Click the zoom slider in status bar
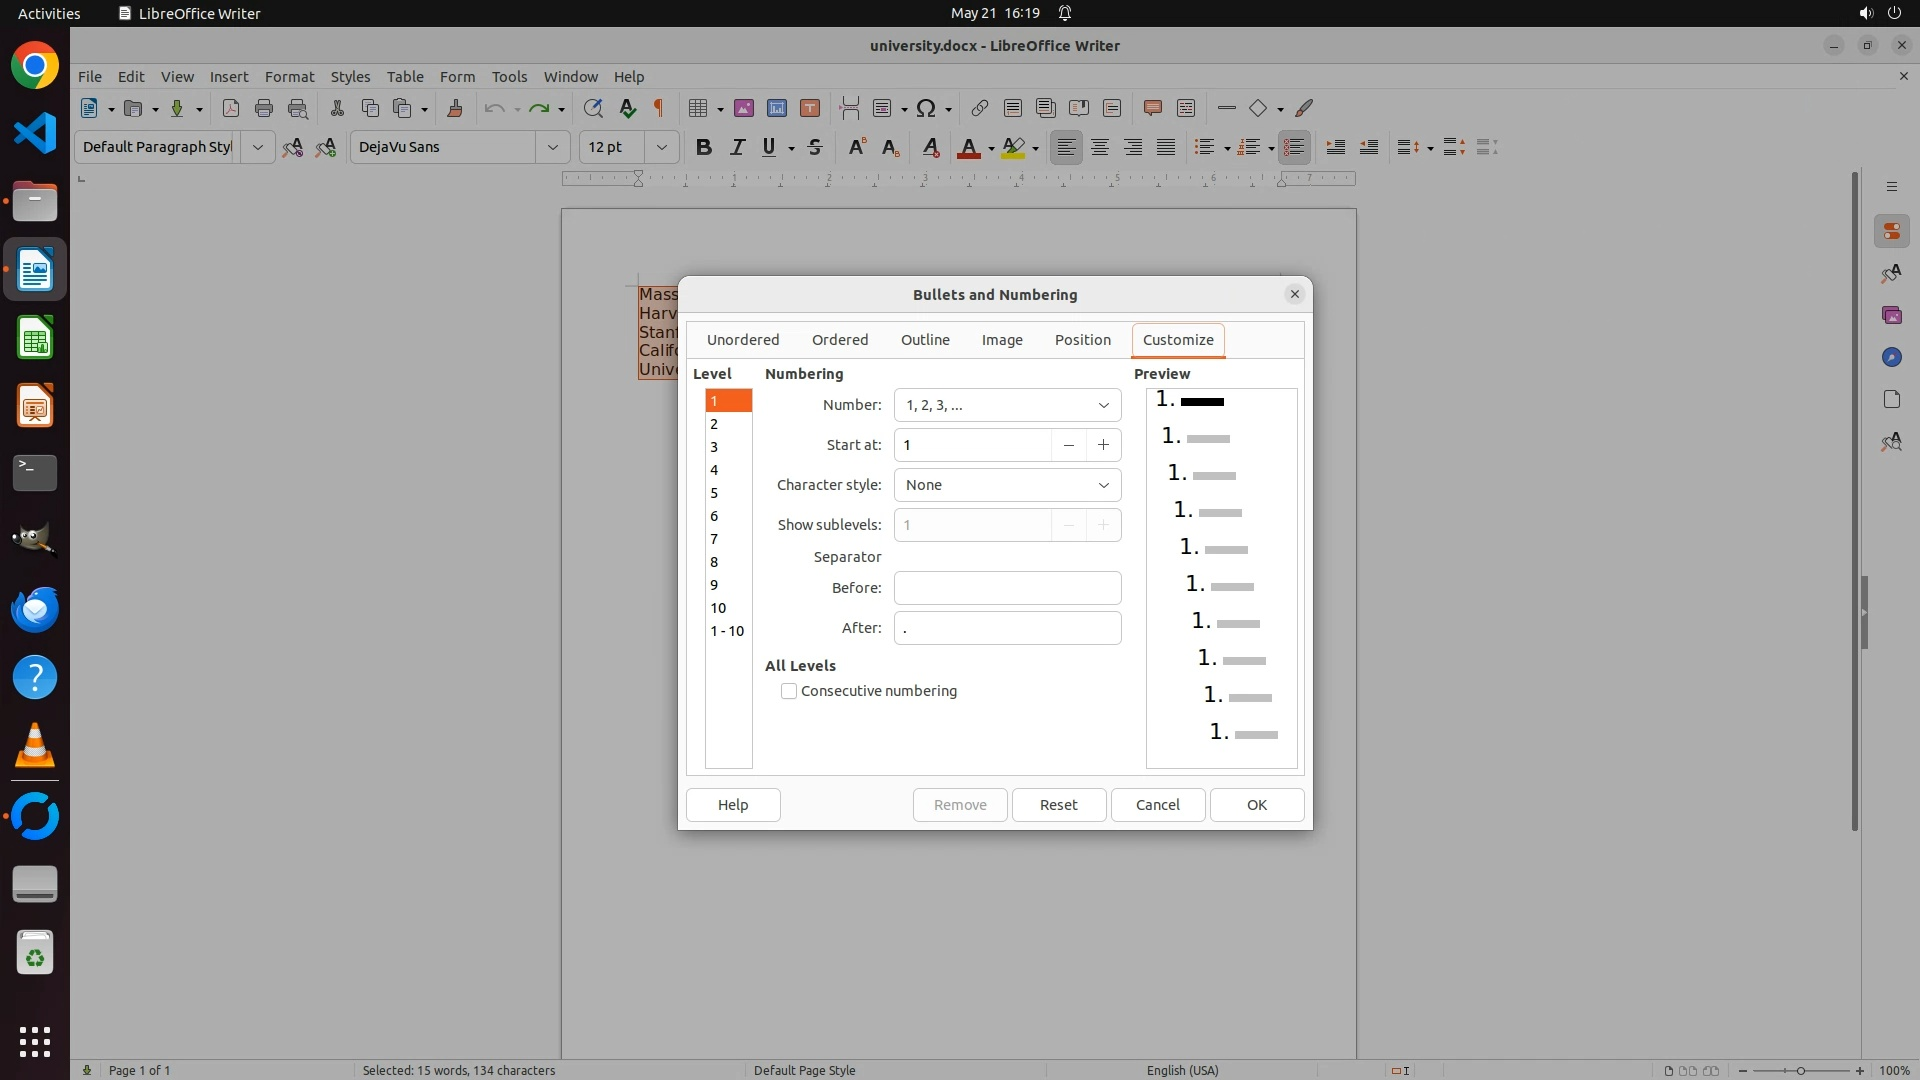This screenshot has height=1080, width=1920. (1800, 1070)
